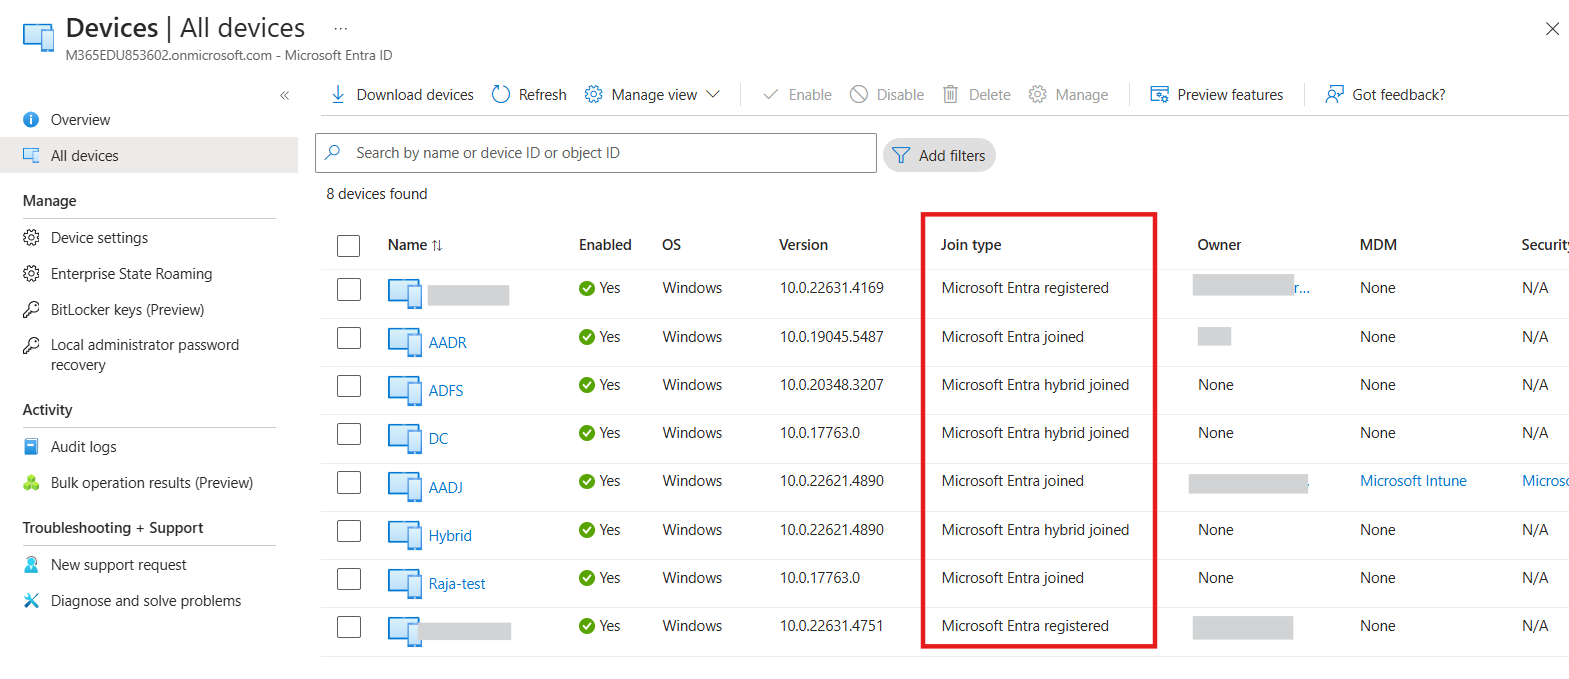The image size is (1569, 679).
Task: Select the AADJ device checkbox
Action: coord(349,482)
